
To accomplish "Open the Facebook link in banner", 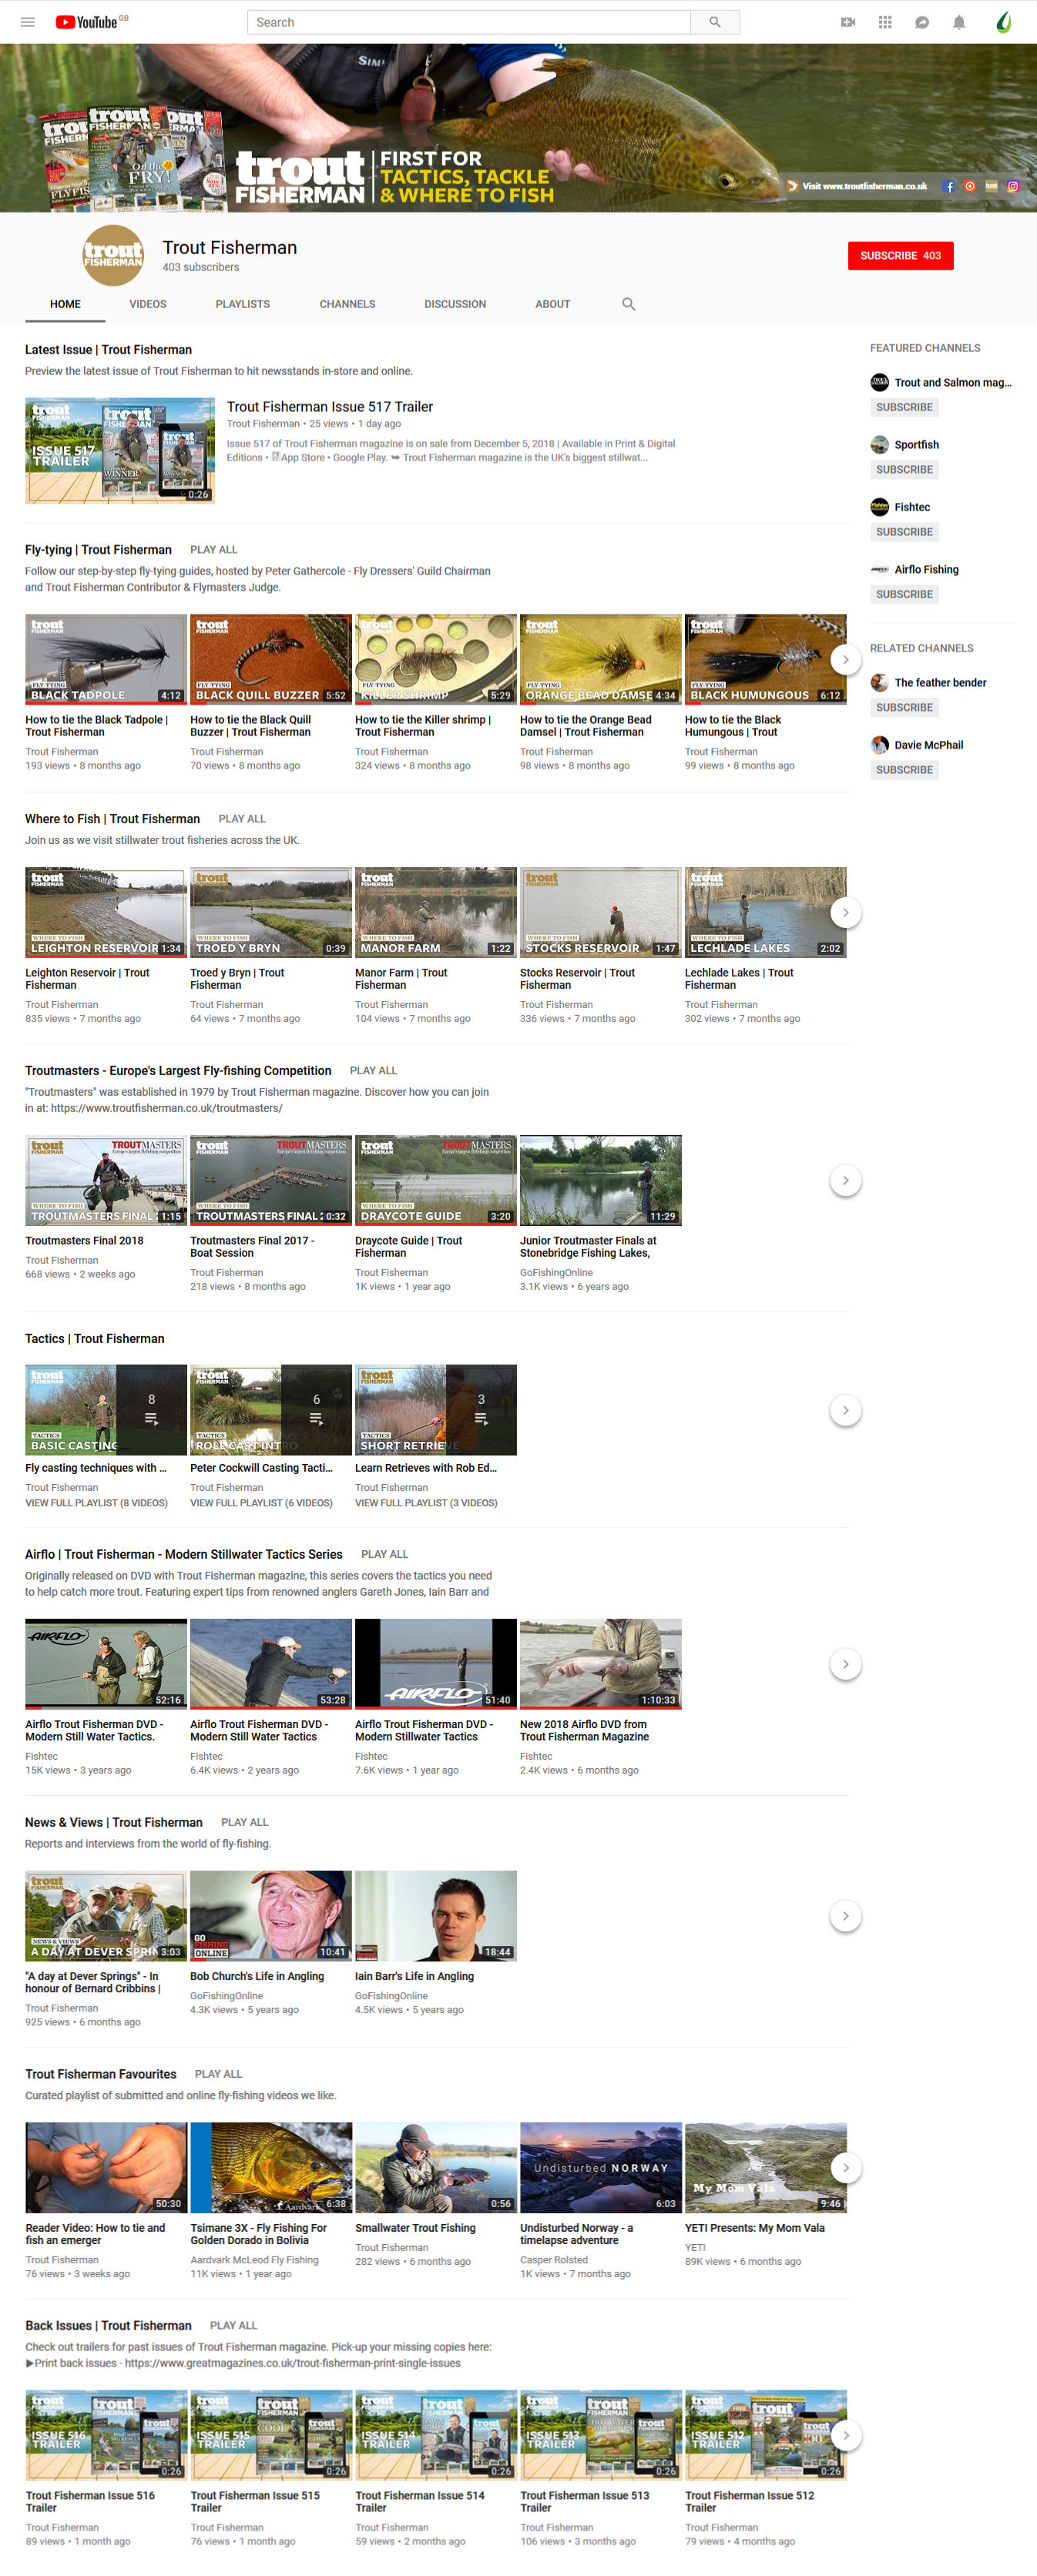I will coord(949,186).
